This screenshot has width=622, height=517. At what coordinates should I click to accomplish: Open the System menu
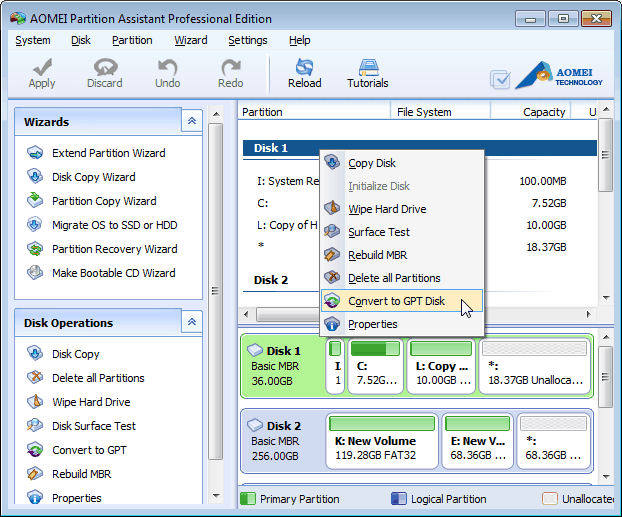coord(33,40)
